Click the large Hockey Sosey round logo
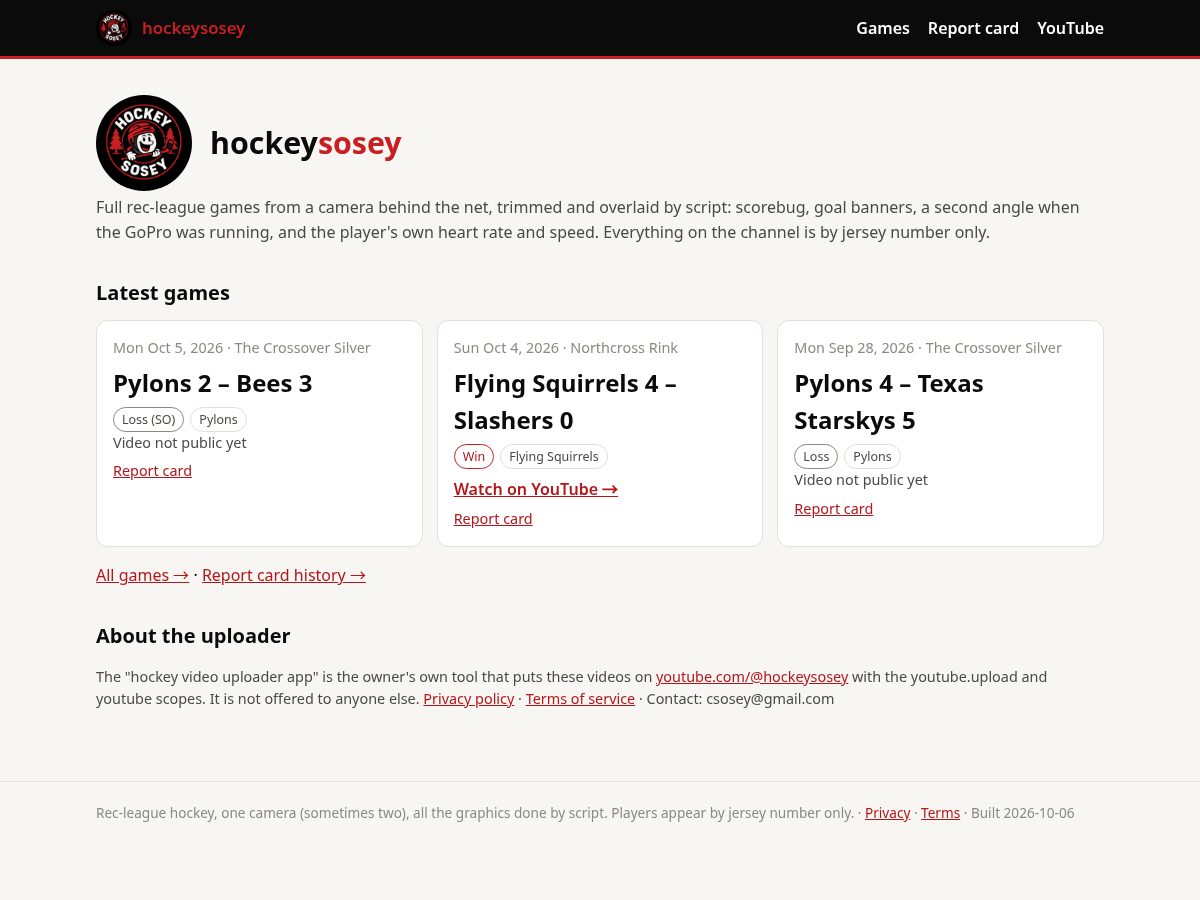Viewport: 1200px width, 900px height. [x=144, y=143]
